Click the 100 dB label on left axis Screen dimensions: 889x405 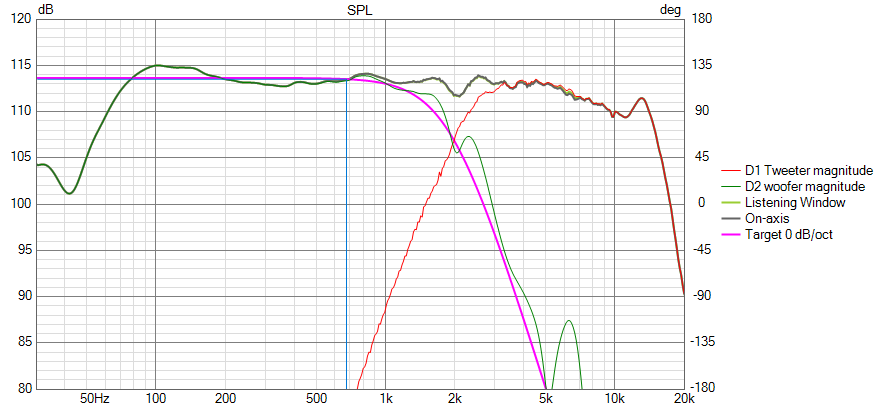coord(20,204)
